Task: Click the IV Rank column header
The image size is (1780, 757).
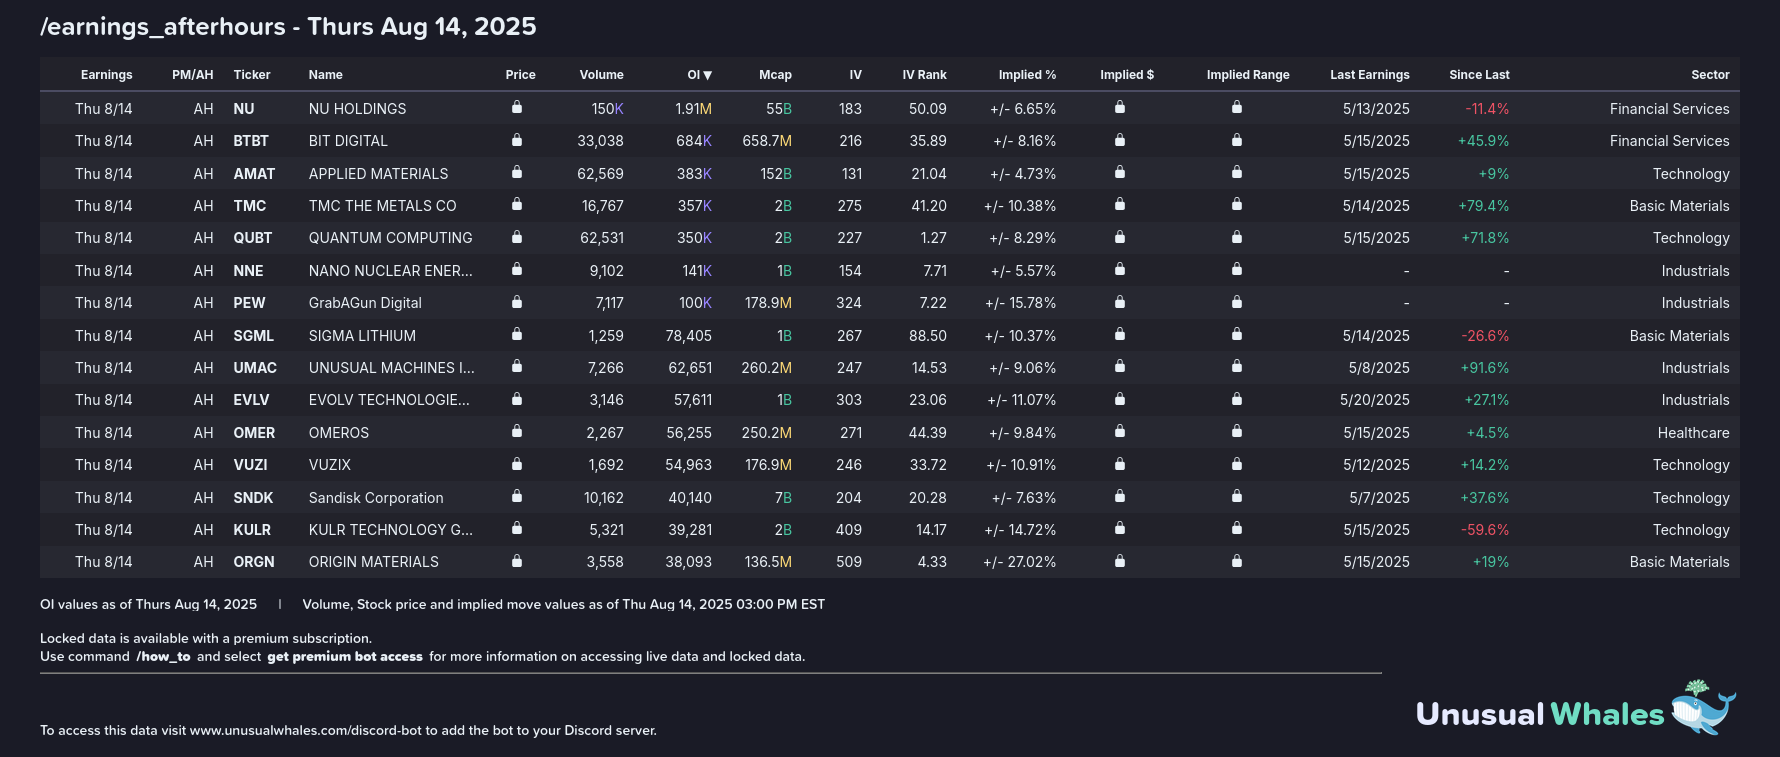Action: coord(924,75)
